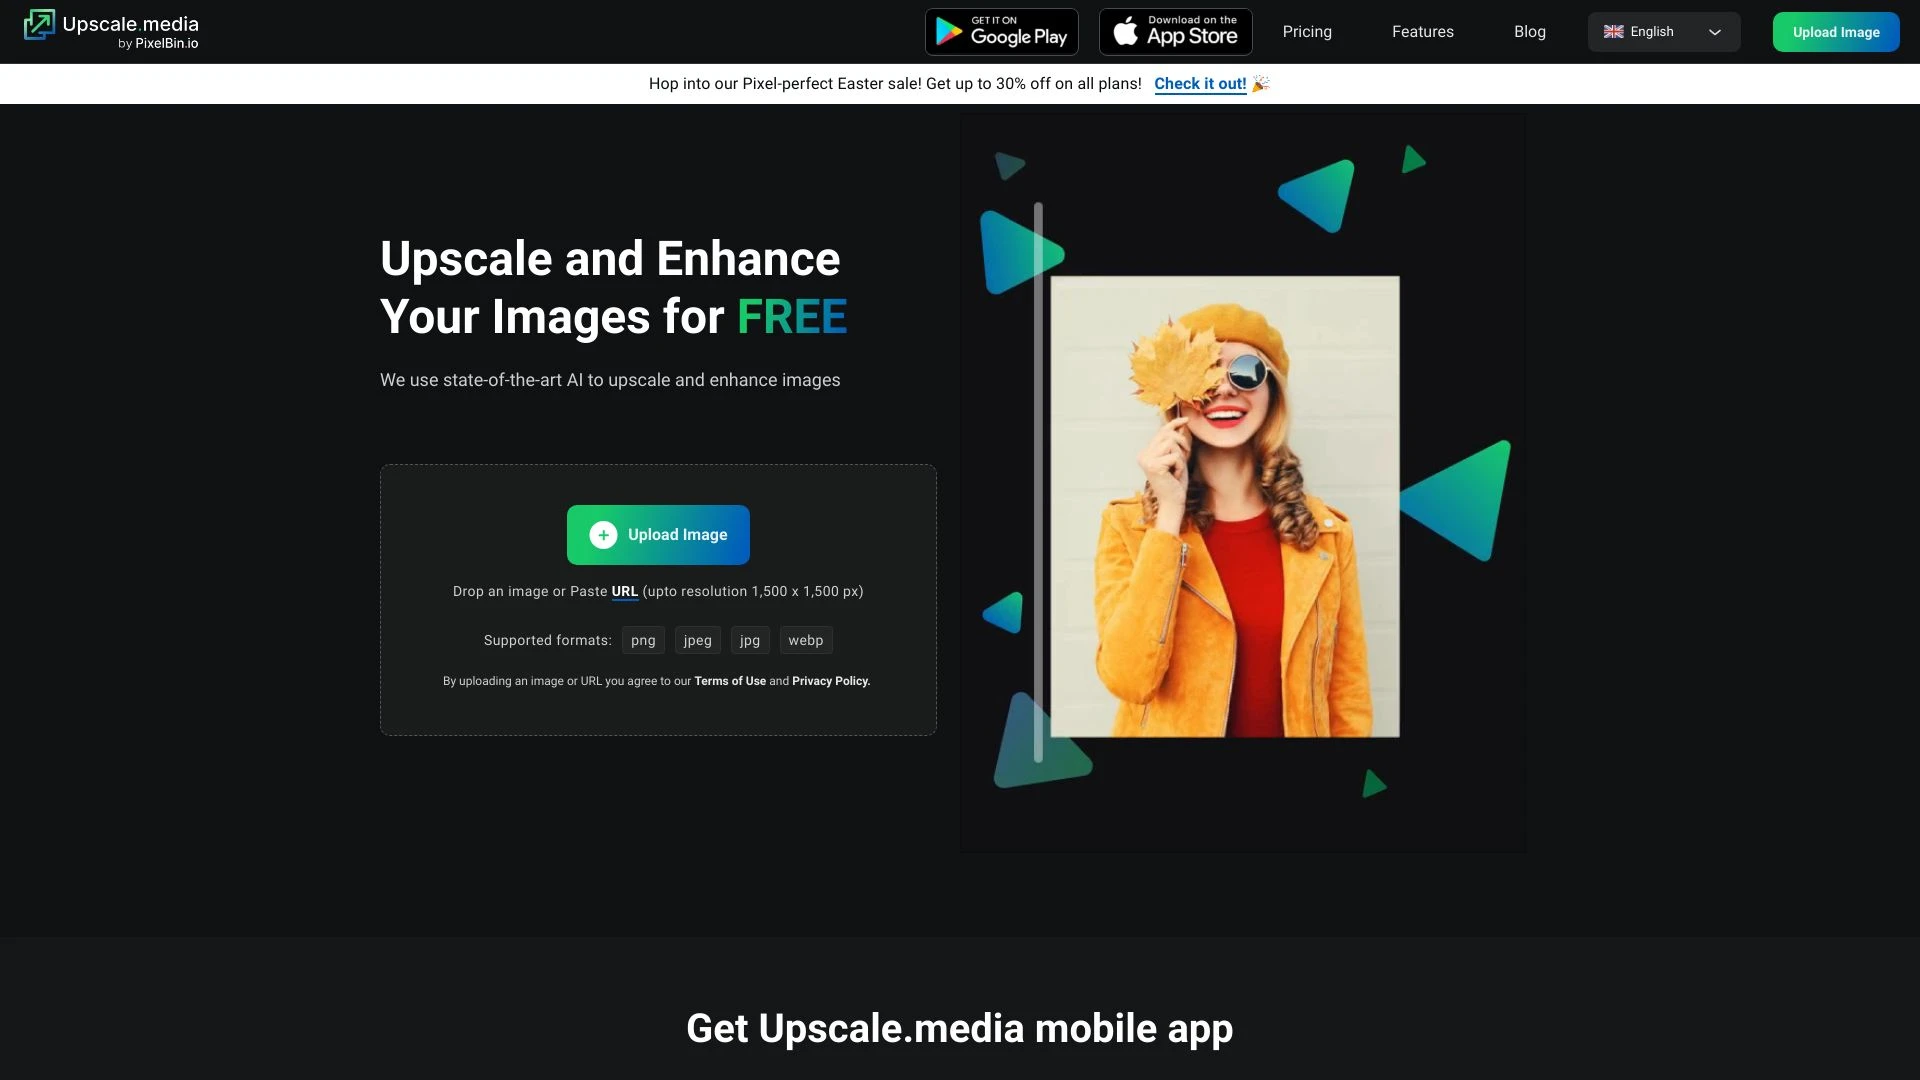Open the Pricing page
The height and width of the screenshot is (1080, 1920).
pos(1307,31)
